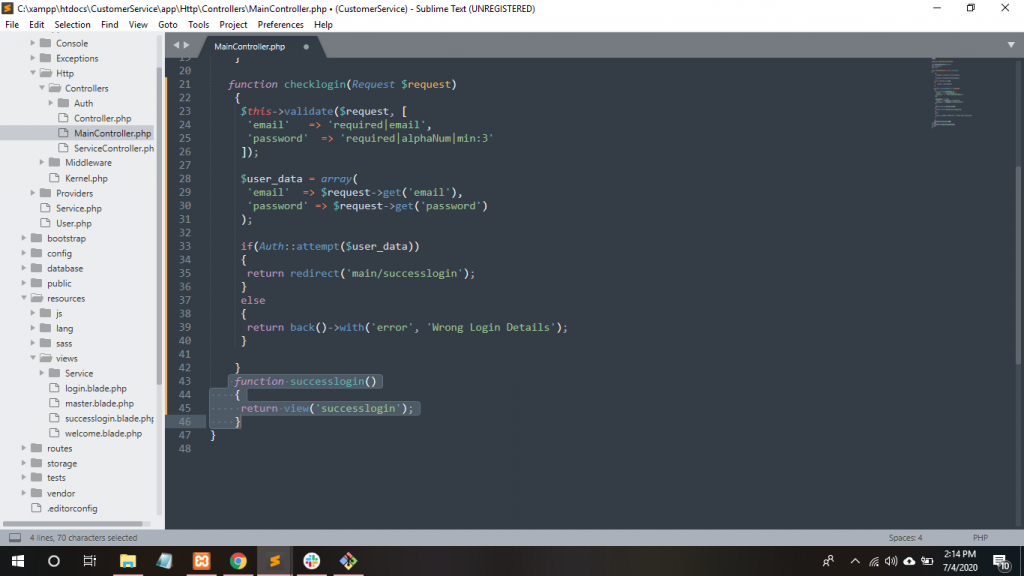This screenshot has height=576, width=1024.
Task: Click Spaces: 4 indentation setting
Action: (905, 538)
